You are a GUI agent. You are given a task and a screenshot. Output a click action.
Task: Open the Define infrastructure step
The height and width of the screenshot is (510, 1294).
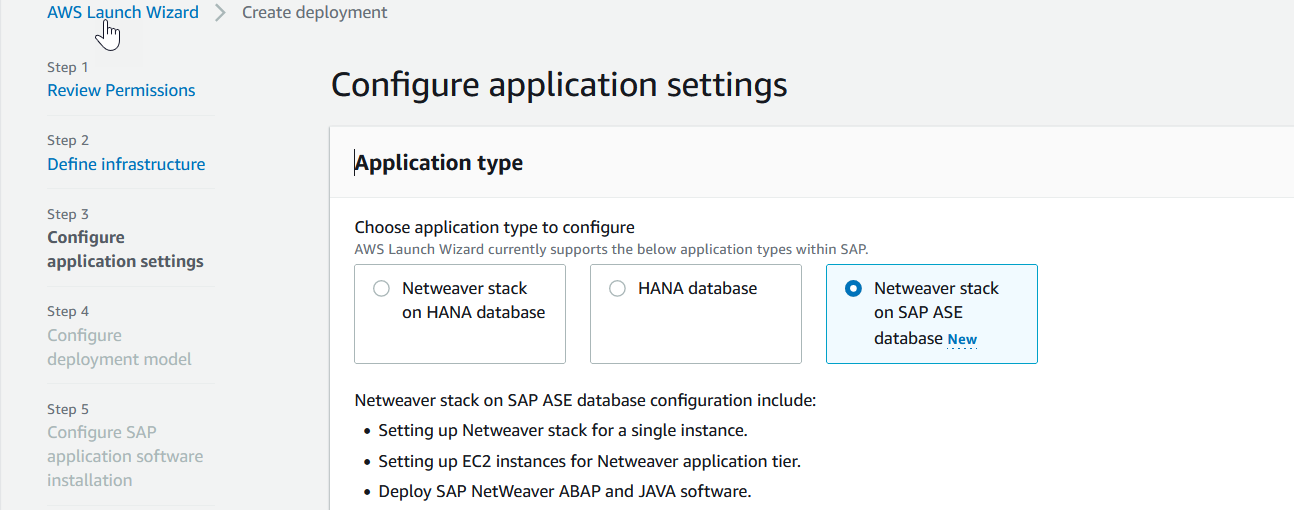126,164
